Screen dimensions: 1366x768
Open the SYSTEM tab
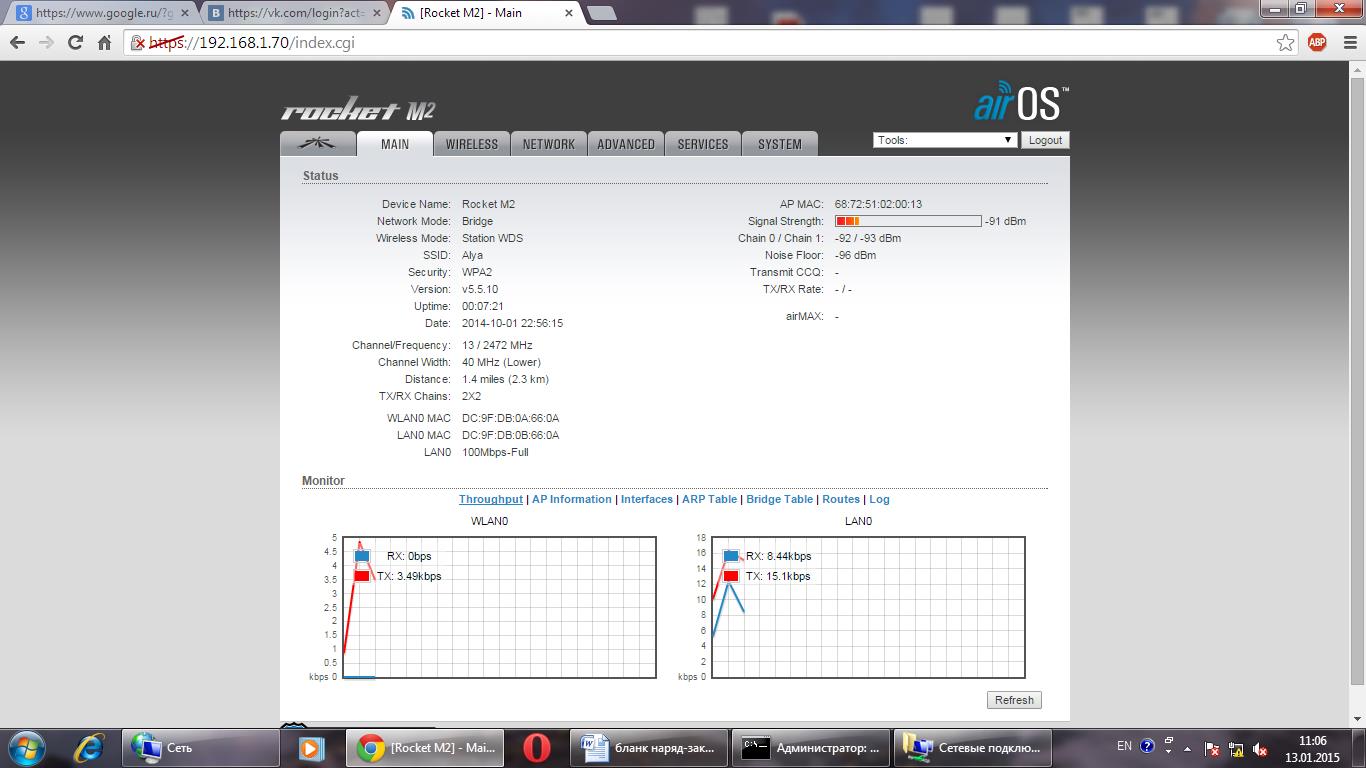pos(780,143)
